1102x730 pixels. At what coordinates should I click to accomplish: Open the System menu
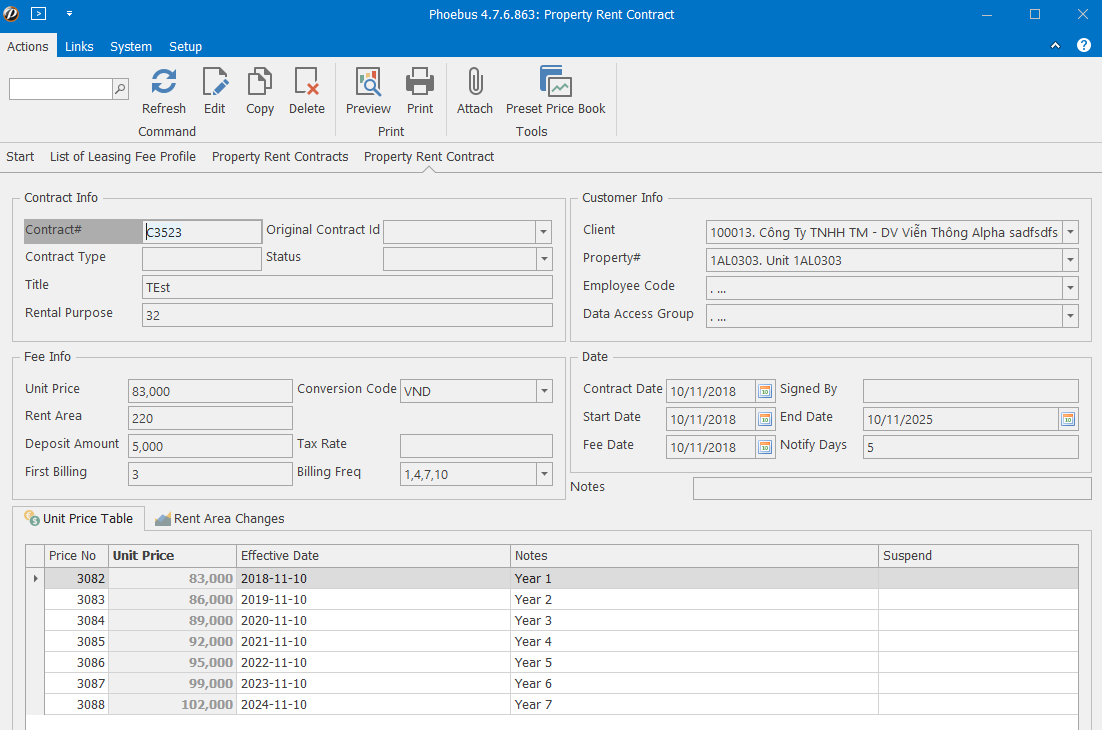point(131,47)
